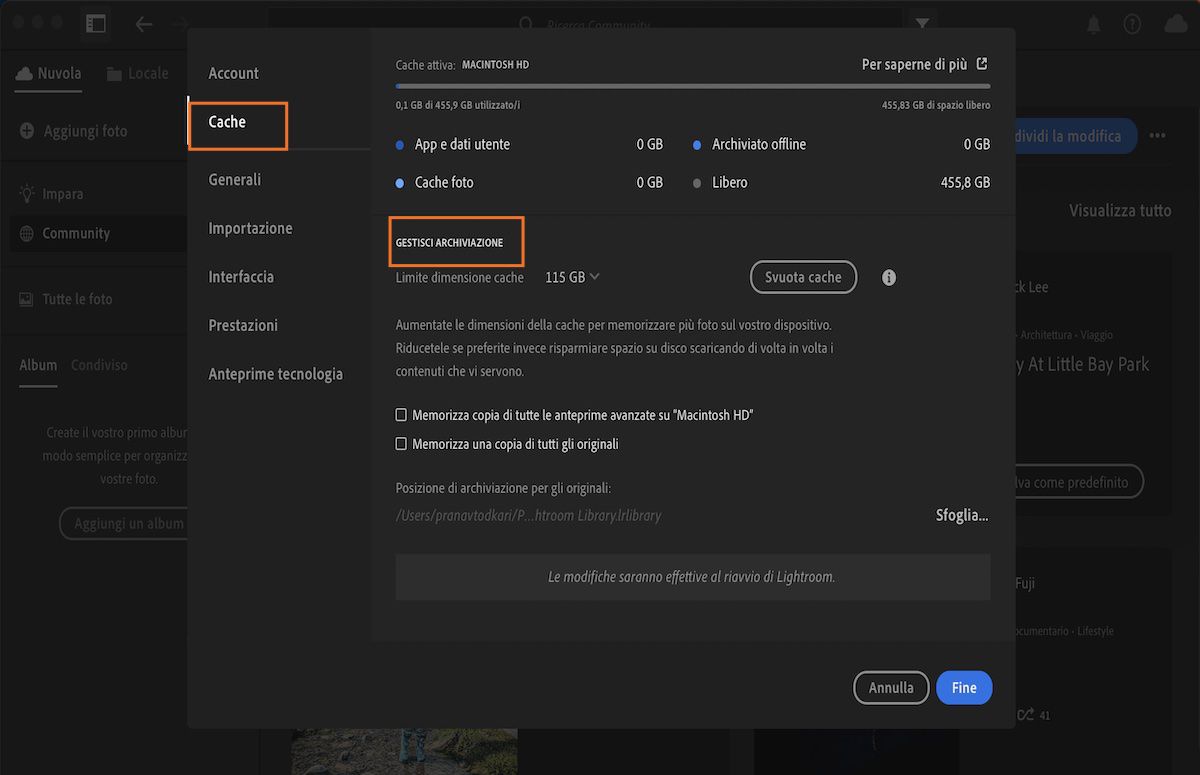Click the Svuota cache button
1200x775 pixels.
802,277
